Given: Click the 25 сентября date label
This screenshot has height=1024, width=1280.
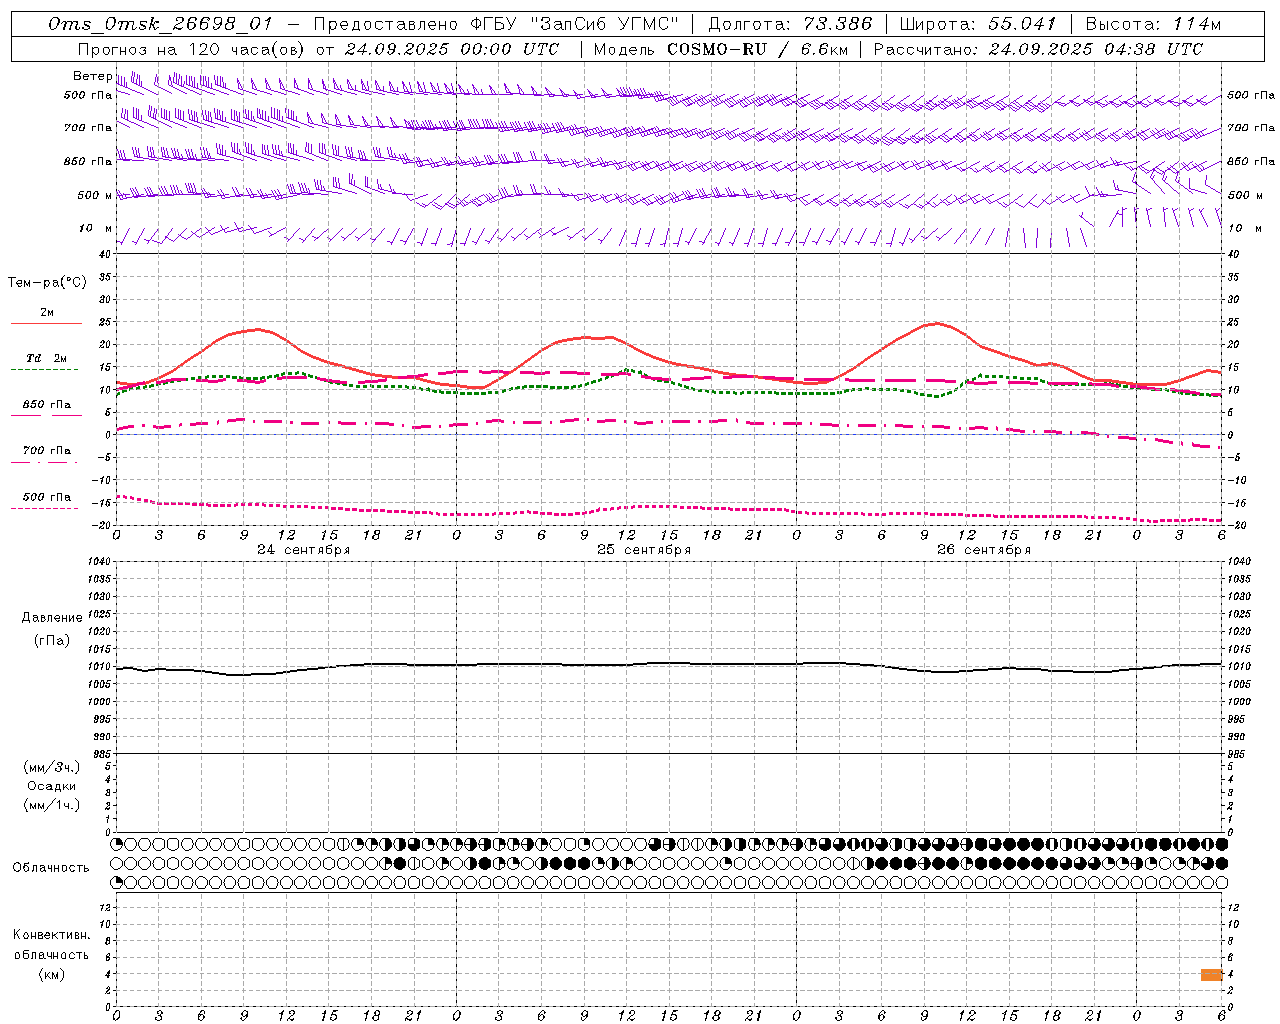Looking at the screenshot, I should pyautogui.click(x=644, y=550).
